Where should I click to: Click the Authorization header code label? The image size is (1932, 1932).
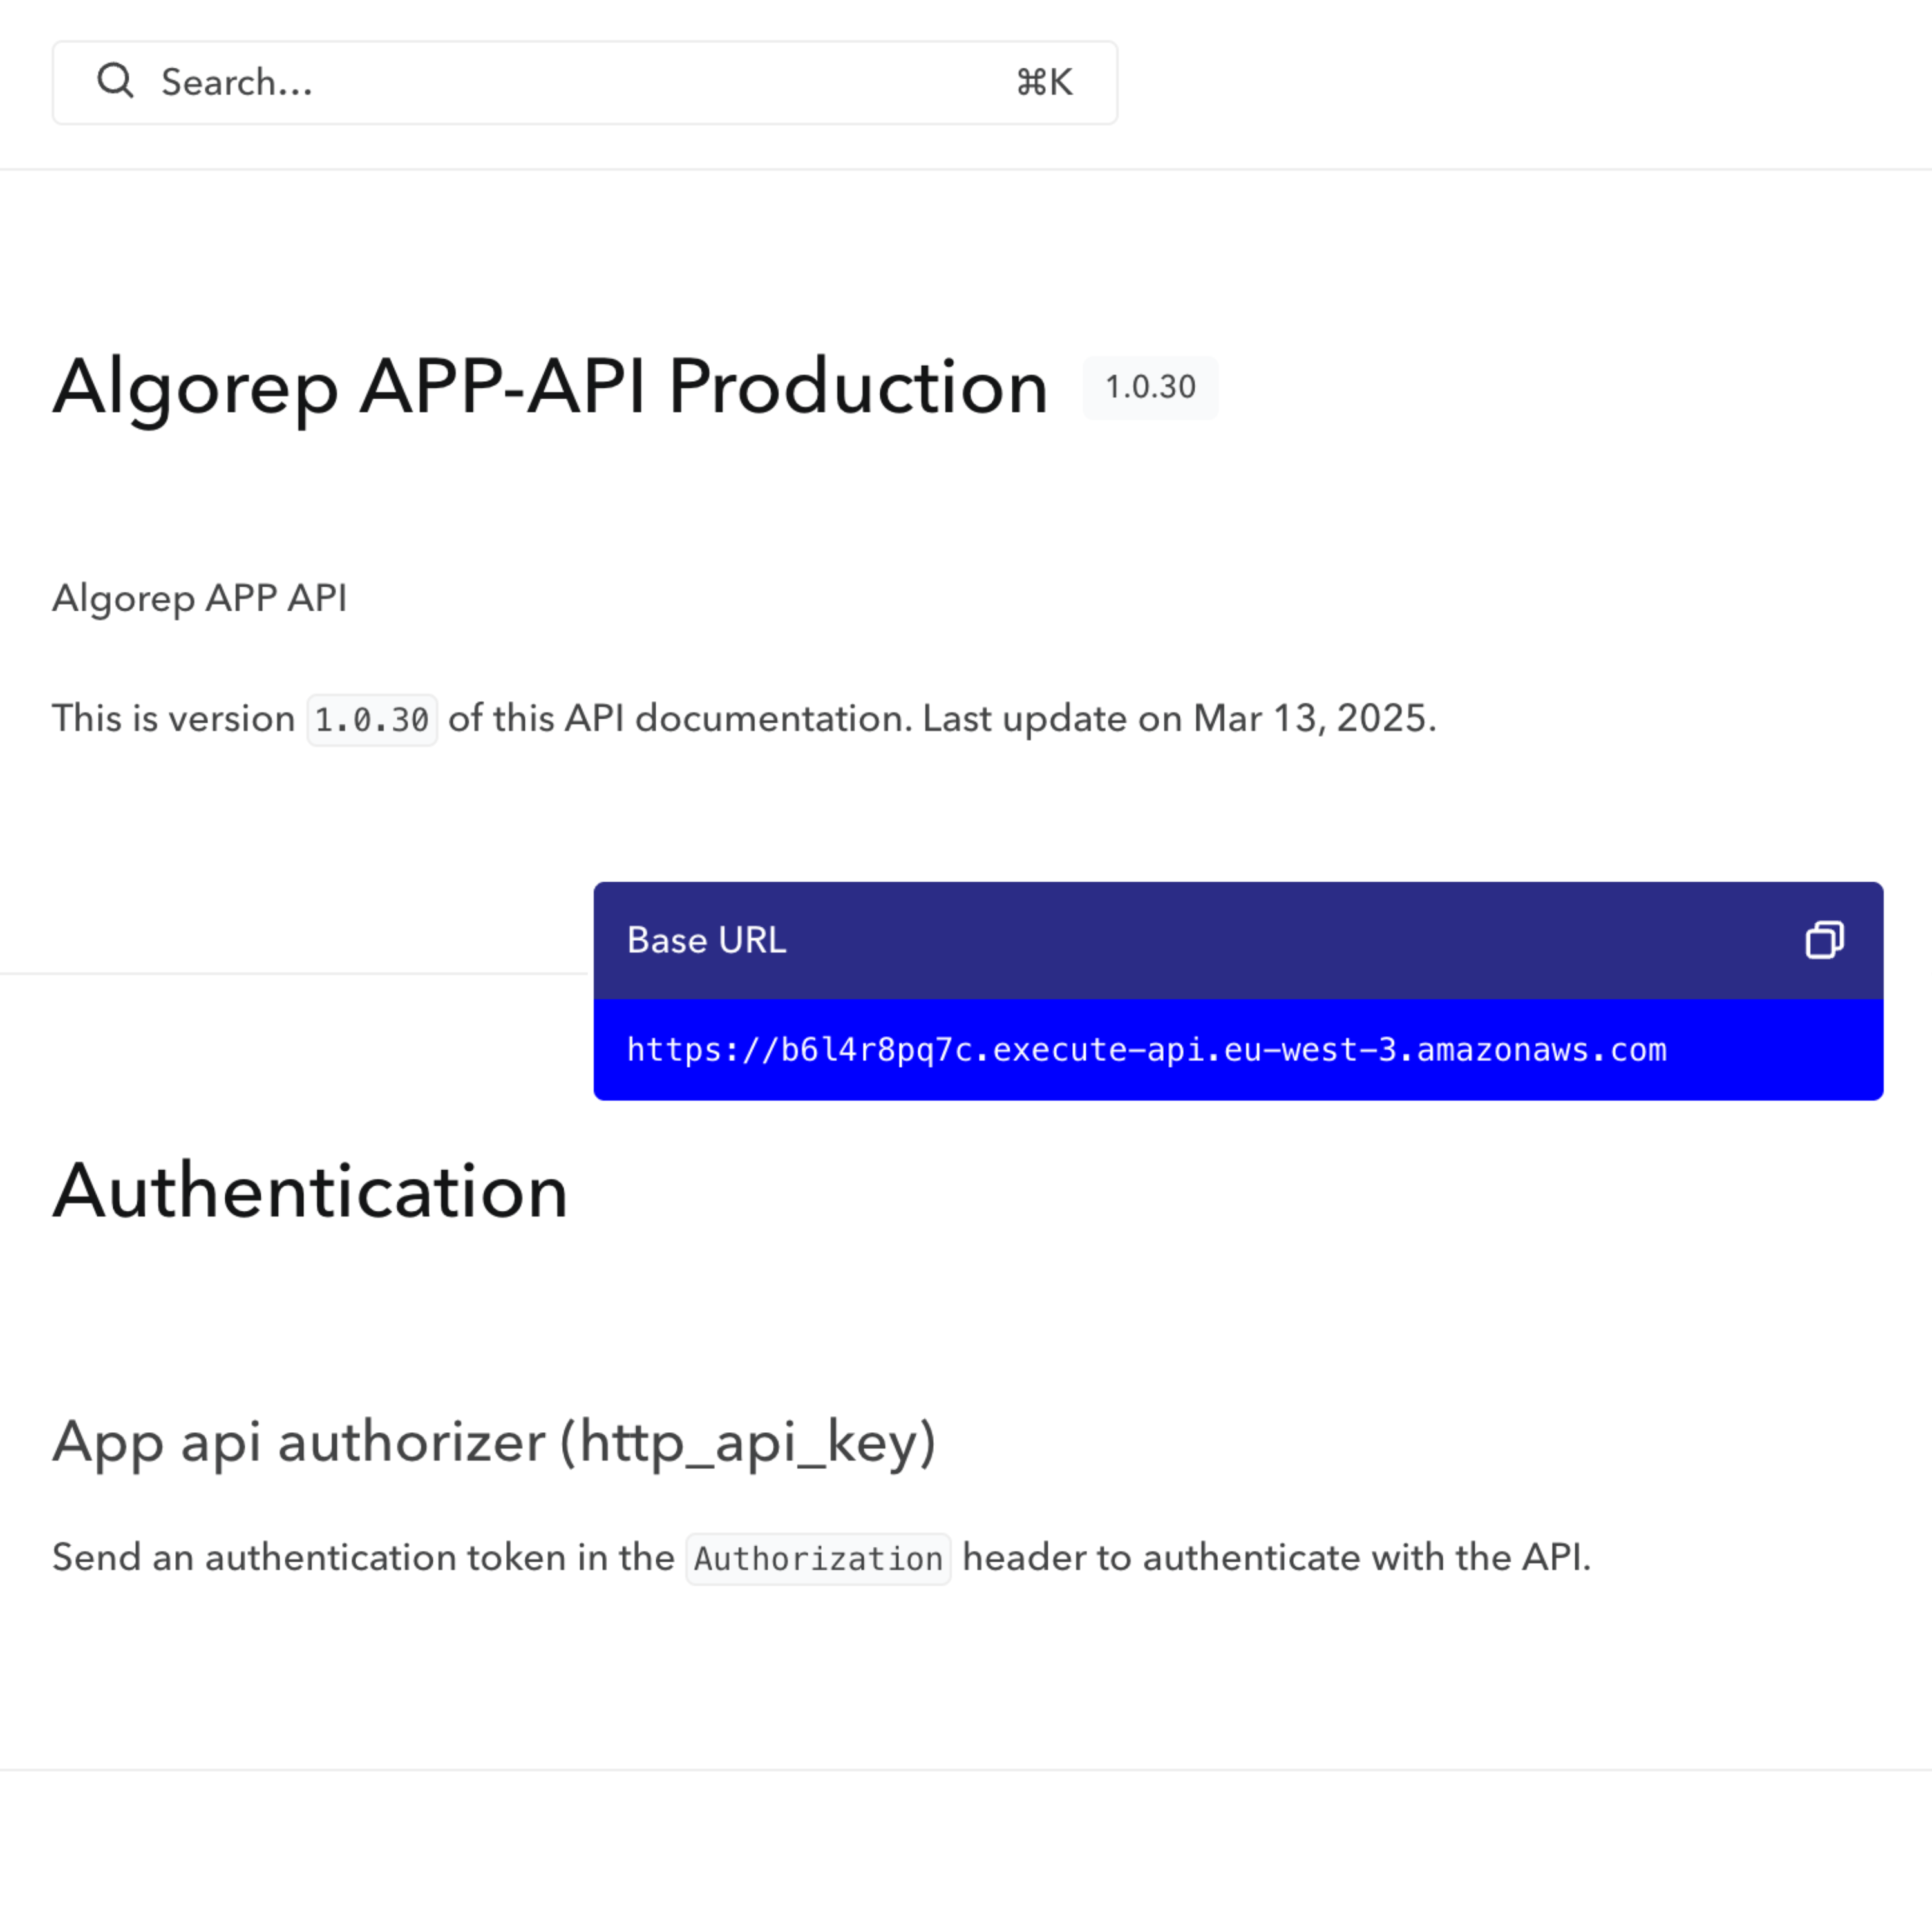coord(818,1559)
